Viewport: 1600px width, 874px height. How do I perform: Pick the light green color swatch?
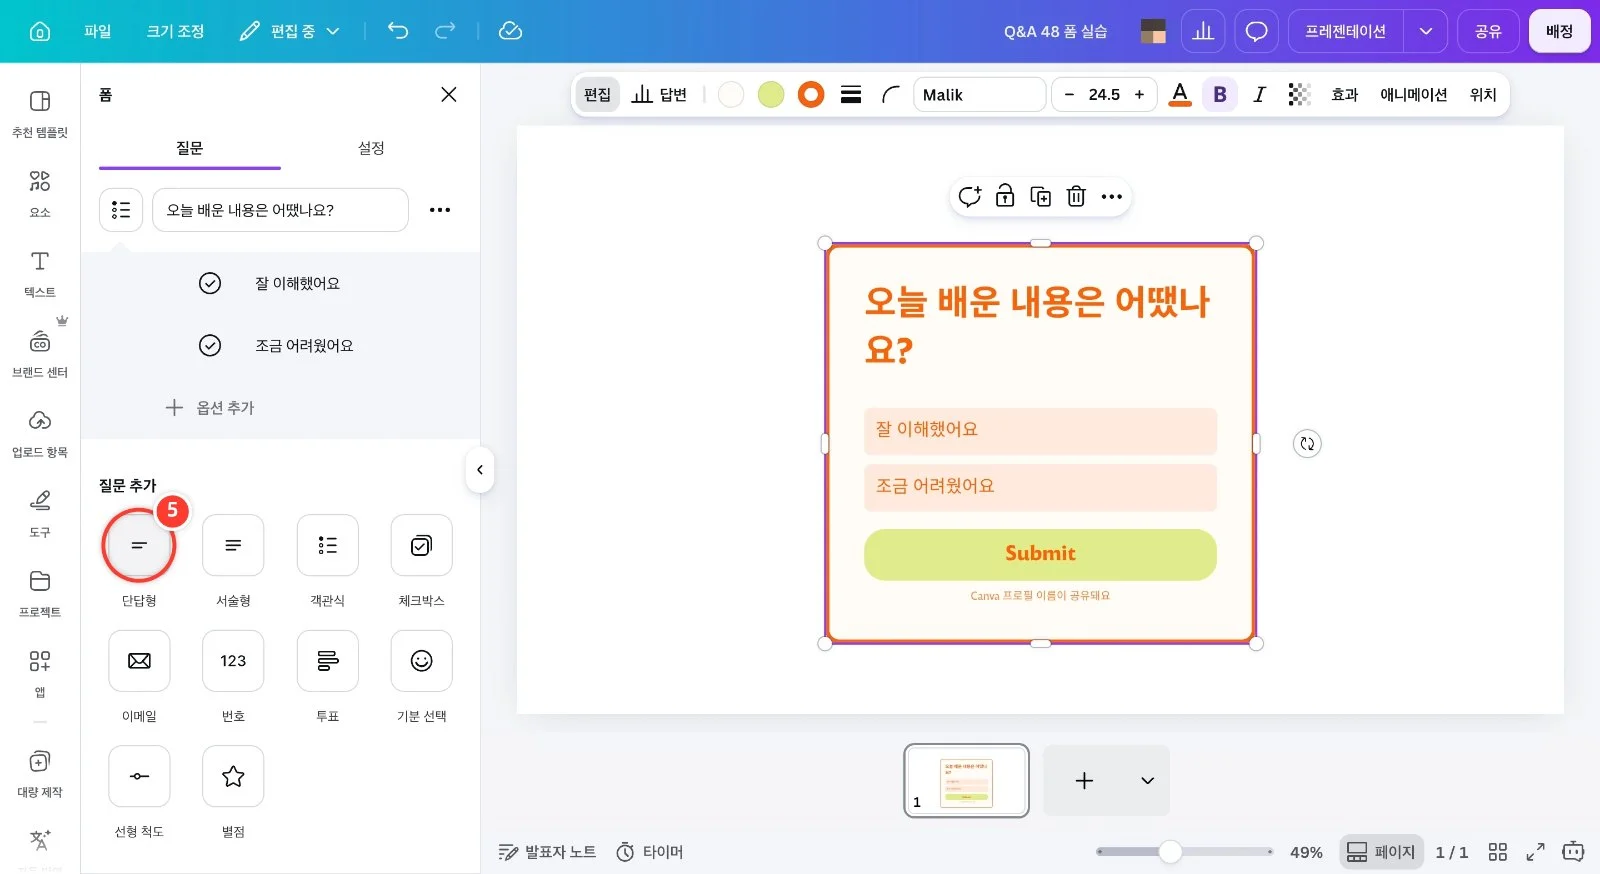[x=771, y=94]
